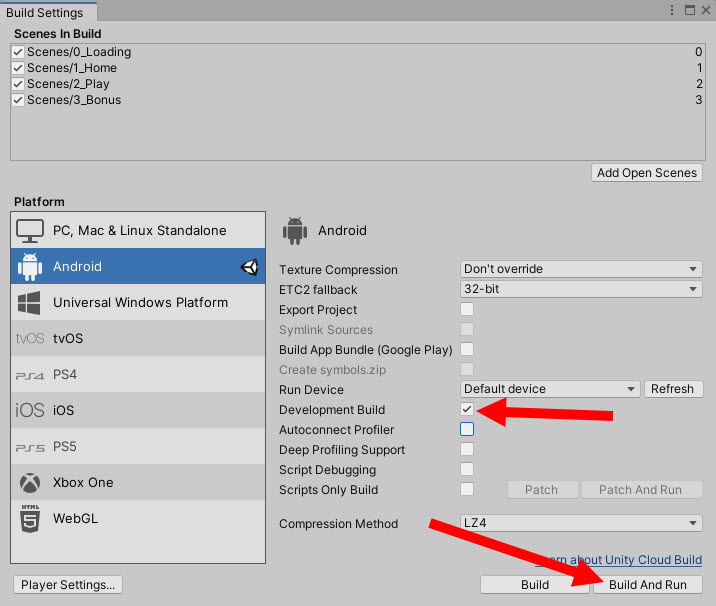Click Add Open Scenes button
This screenshot has height=606, width=716.
(647, 173)
